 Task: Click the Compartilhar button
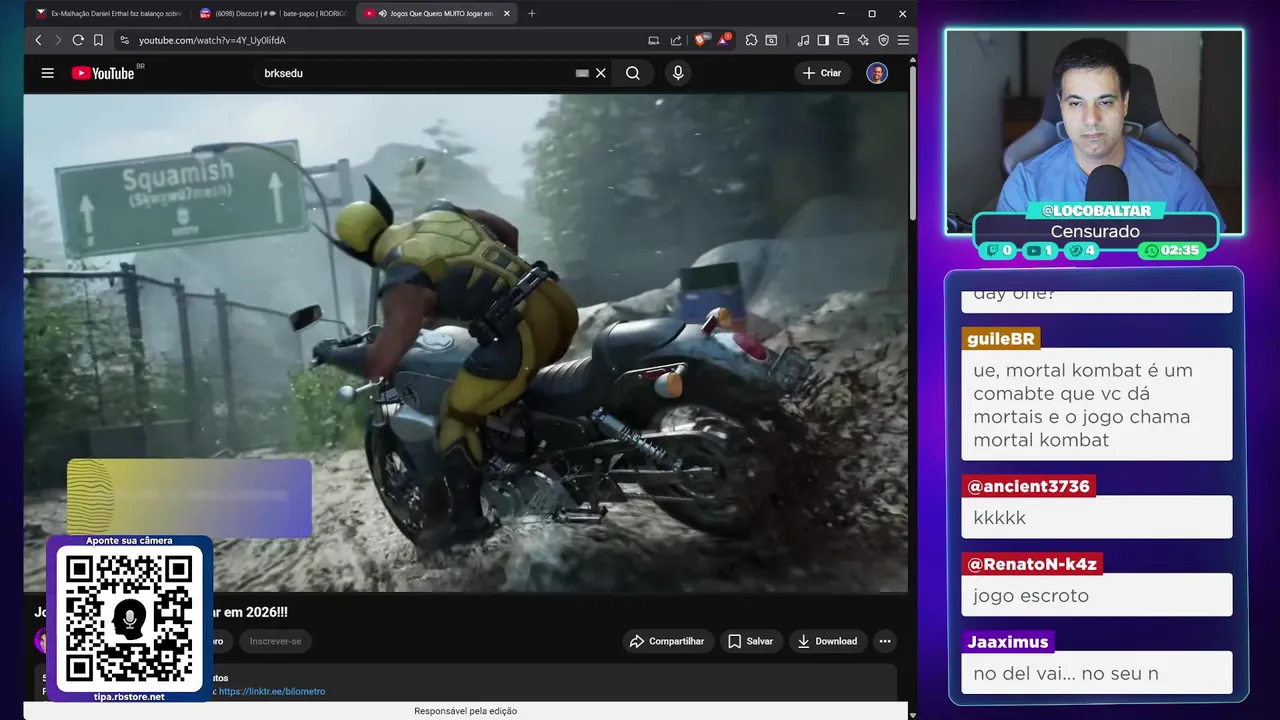point(668,641)
